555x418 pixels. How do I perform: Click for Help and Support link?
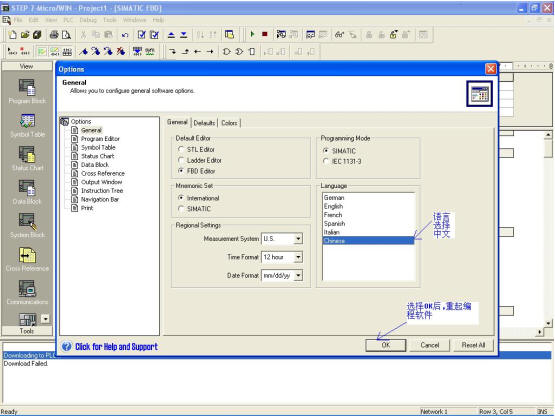click(116, 347)
